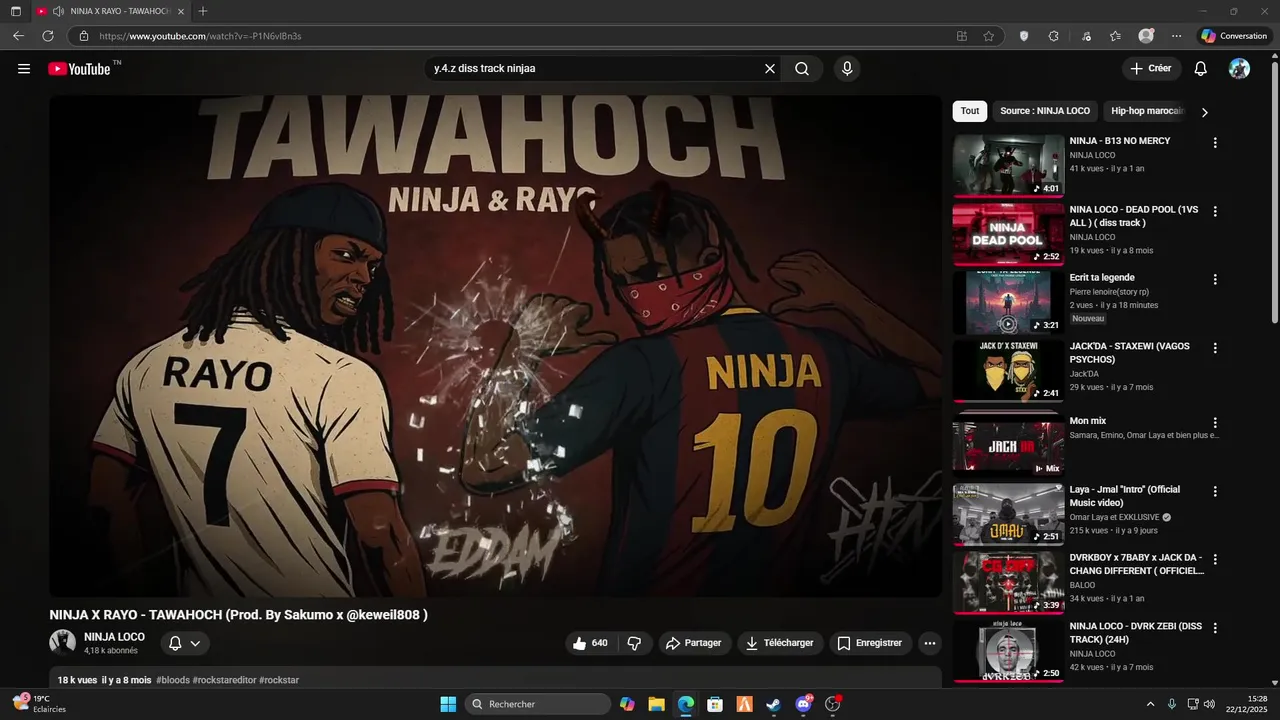Open options for NINJA LOCO - DEAD POOL

pos(1215,212)
